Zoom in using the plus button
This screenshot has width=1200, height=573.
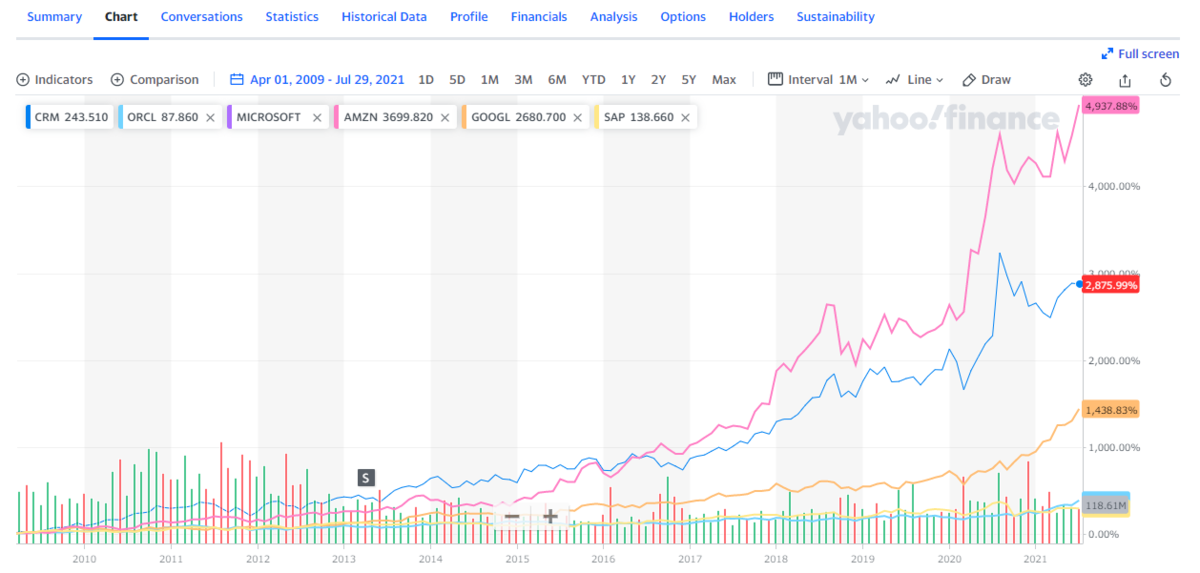pos(550,517)
